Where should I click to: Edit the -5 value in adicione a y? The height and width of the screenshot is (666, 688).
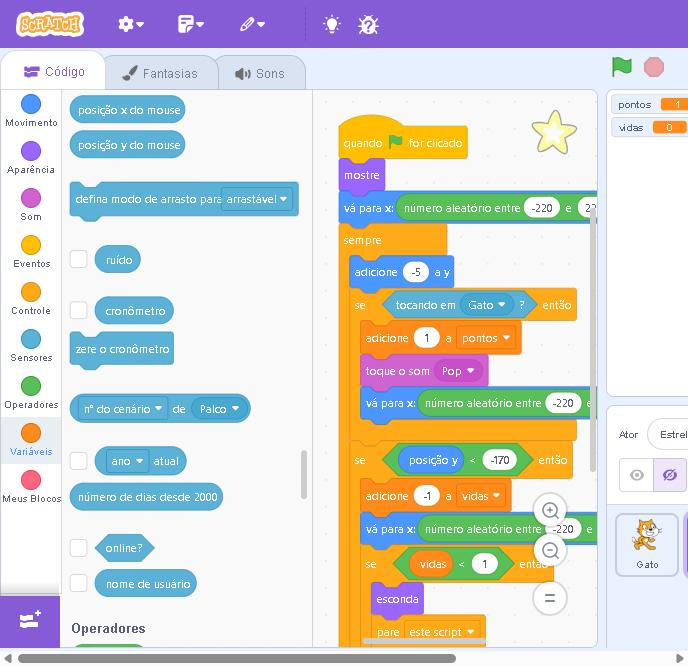pos(416,272)
